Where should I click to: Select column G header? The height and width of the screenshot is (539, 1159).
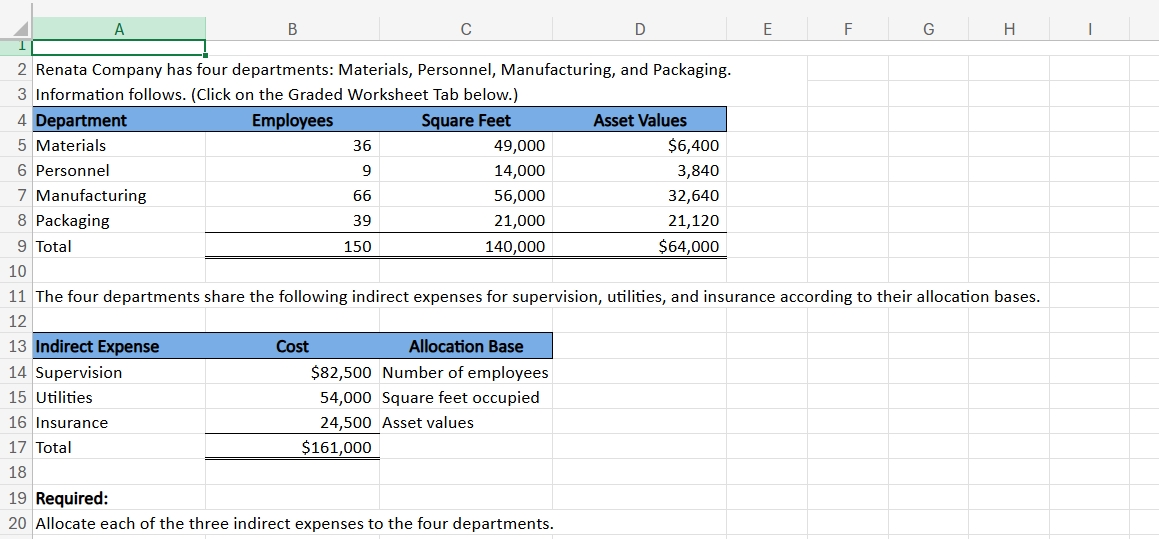[928, 29]
